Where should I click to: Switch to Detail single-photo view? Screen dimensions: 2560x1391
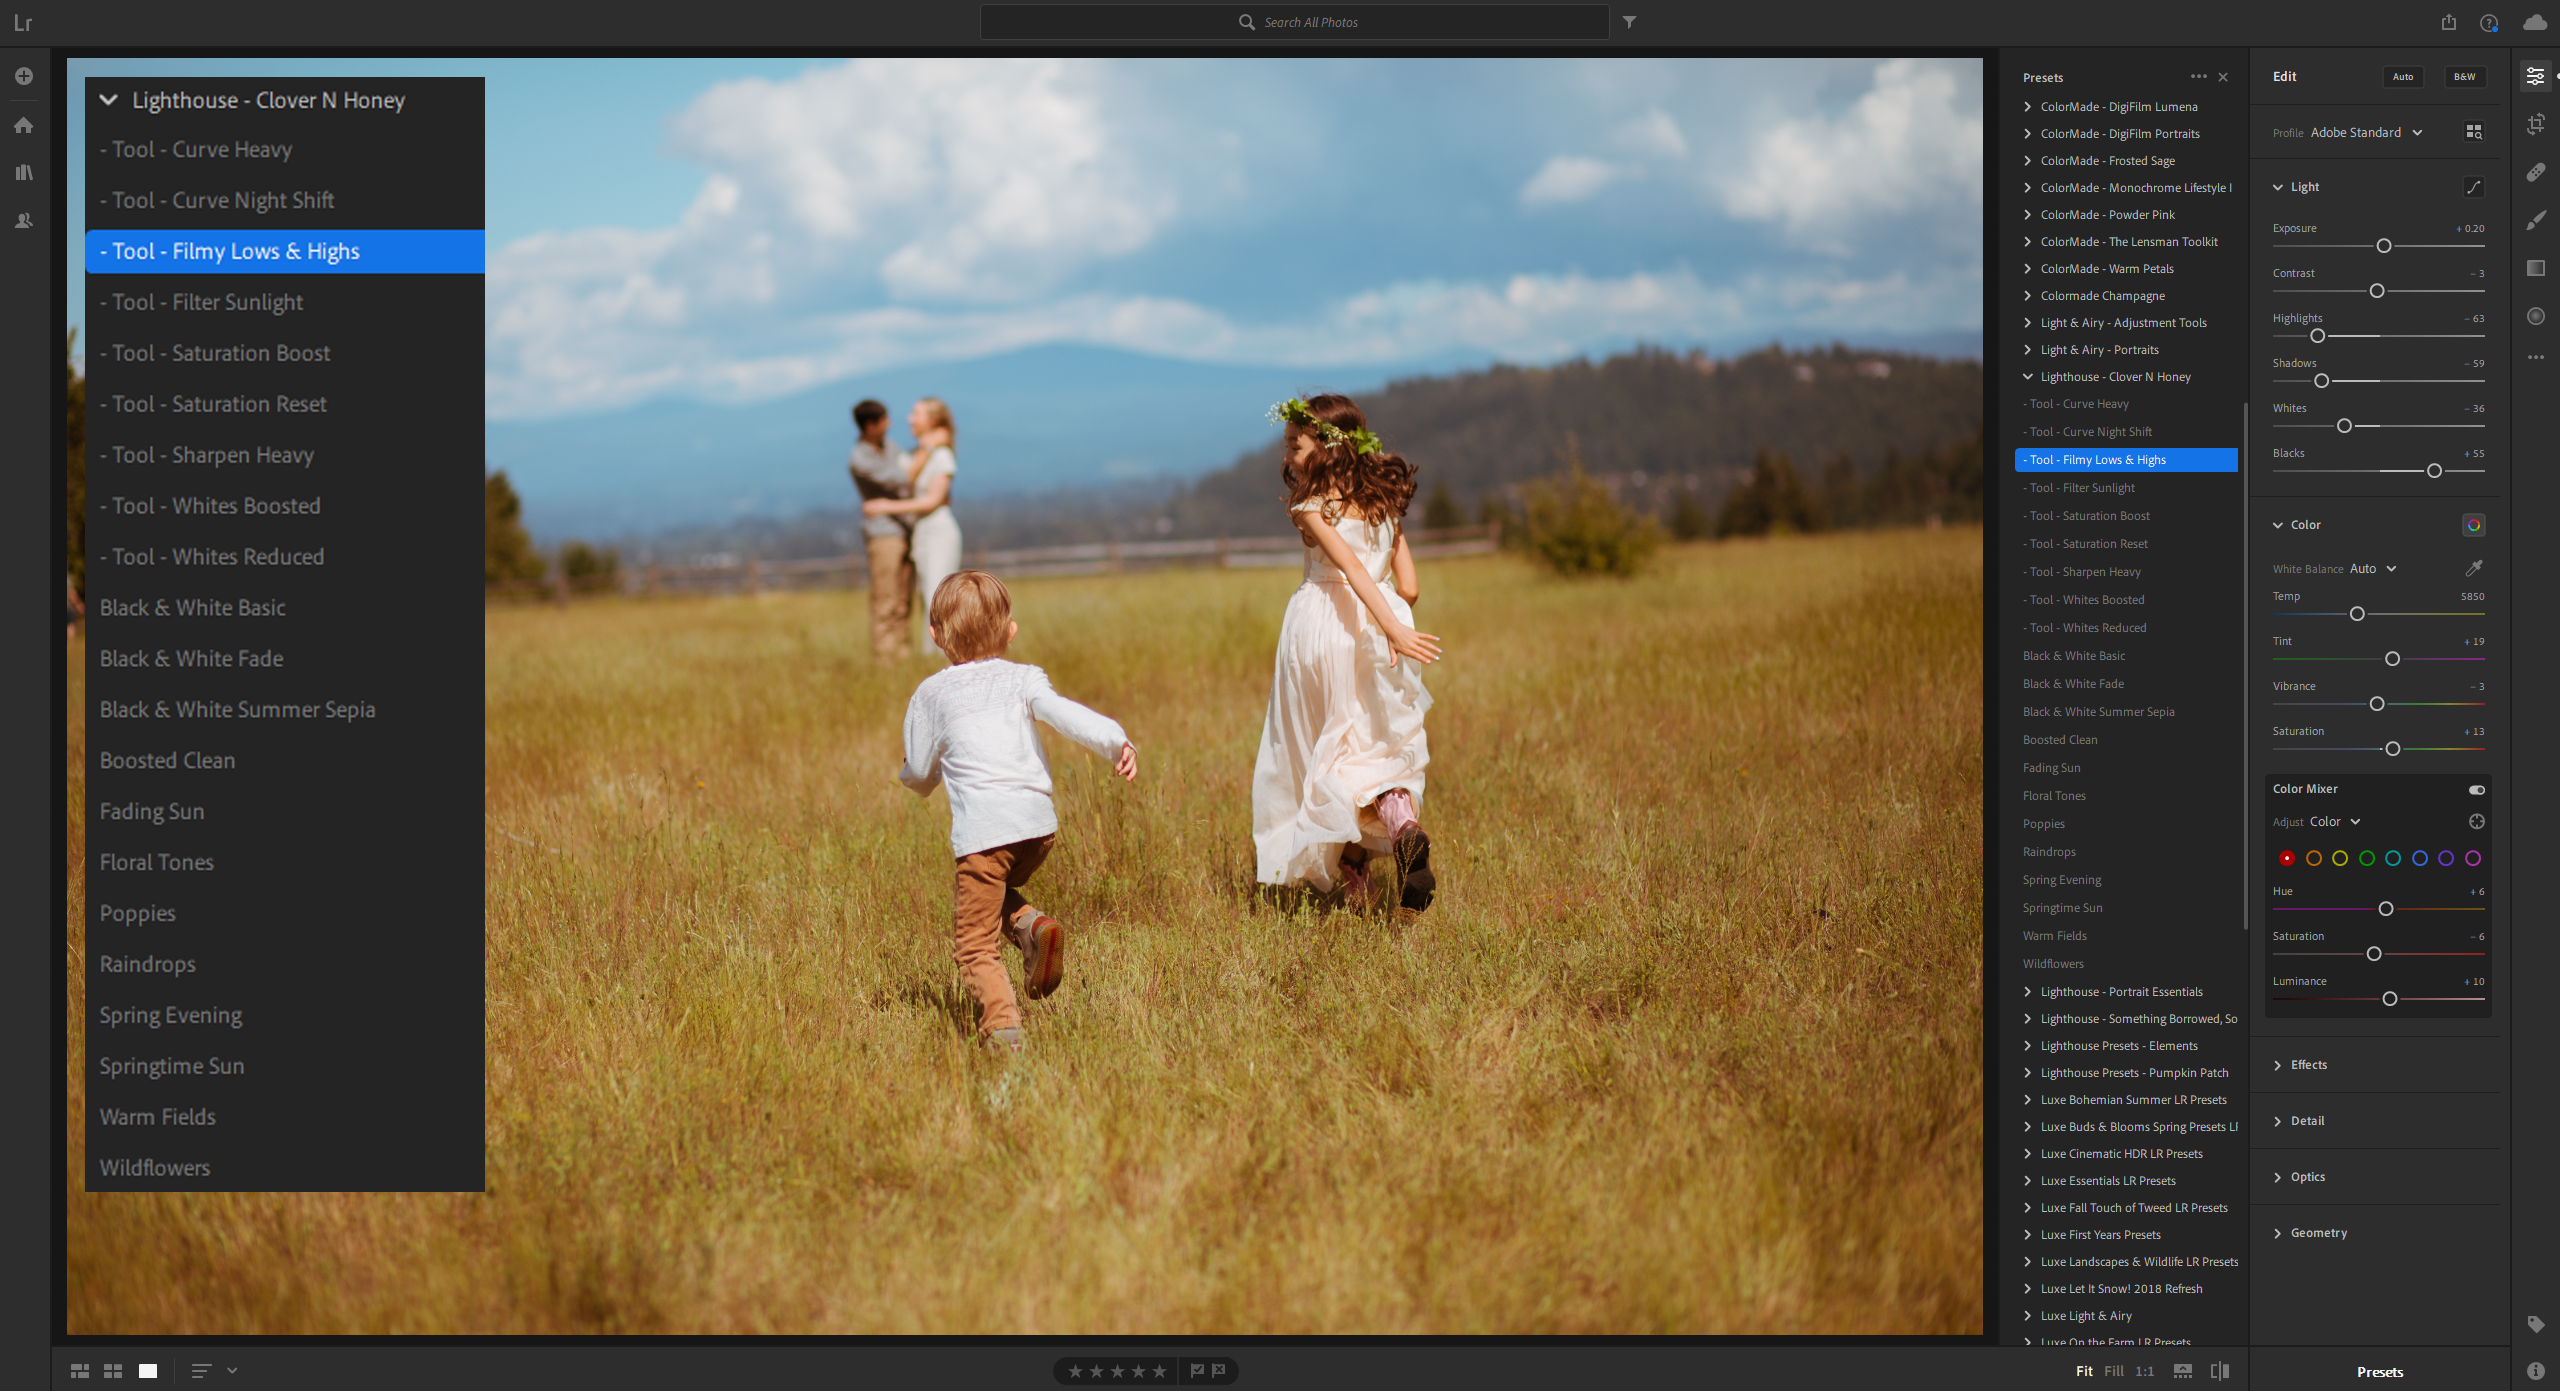tap(148, 1371)
